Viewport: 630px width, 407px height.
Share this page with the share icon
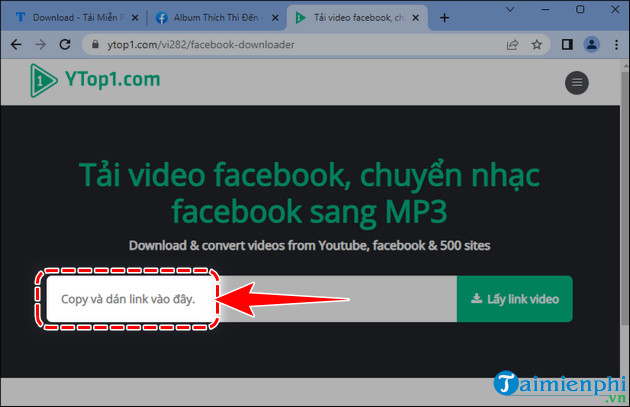tap(512, 45)
